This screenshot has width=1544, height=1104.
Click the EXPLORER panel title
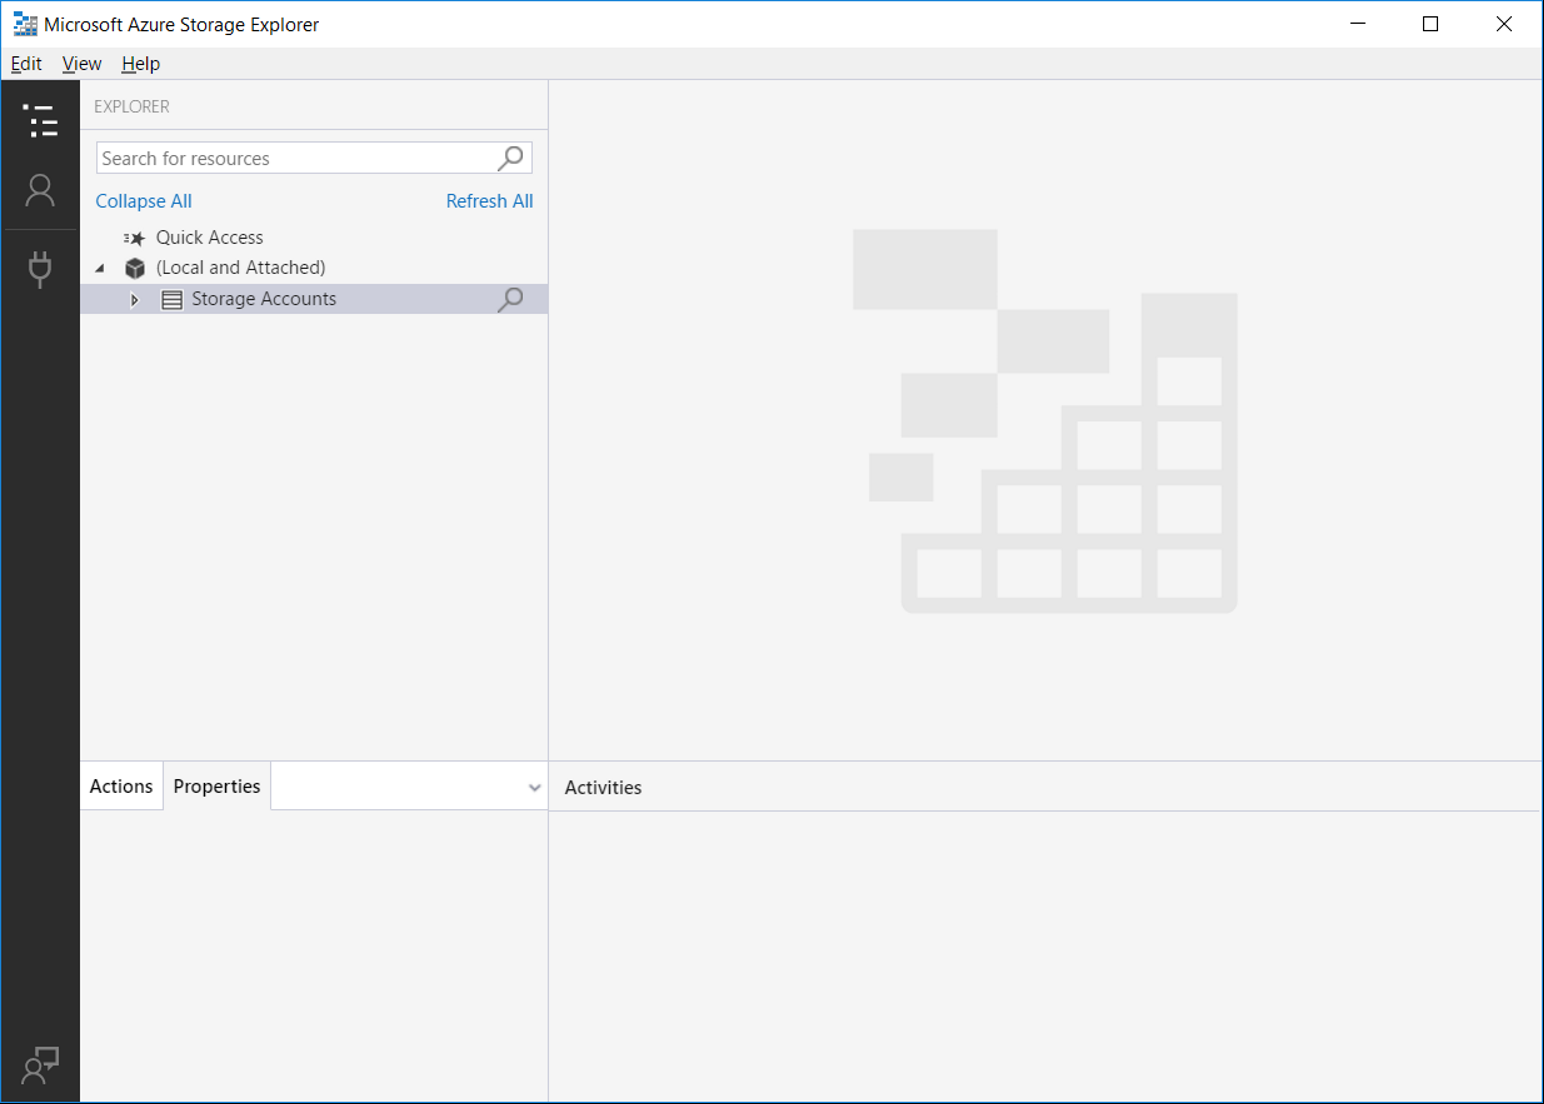[x=132, y=106]
